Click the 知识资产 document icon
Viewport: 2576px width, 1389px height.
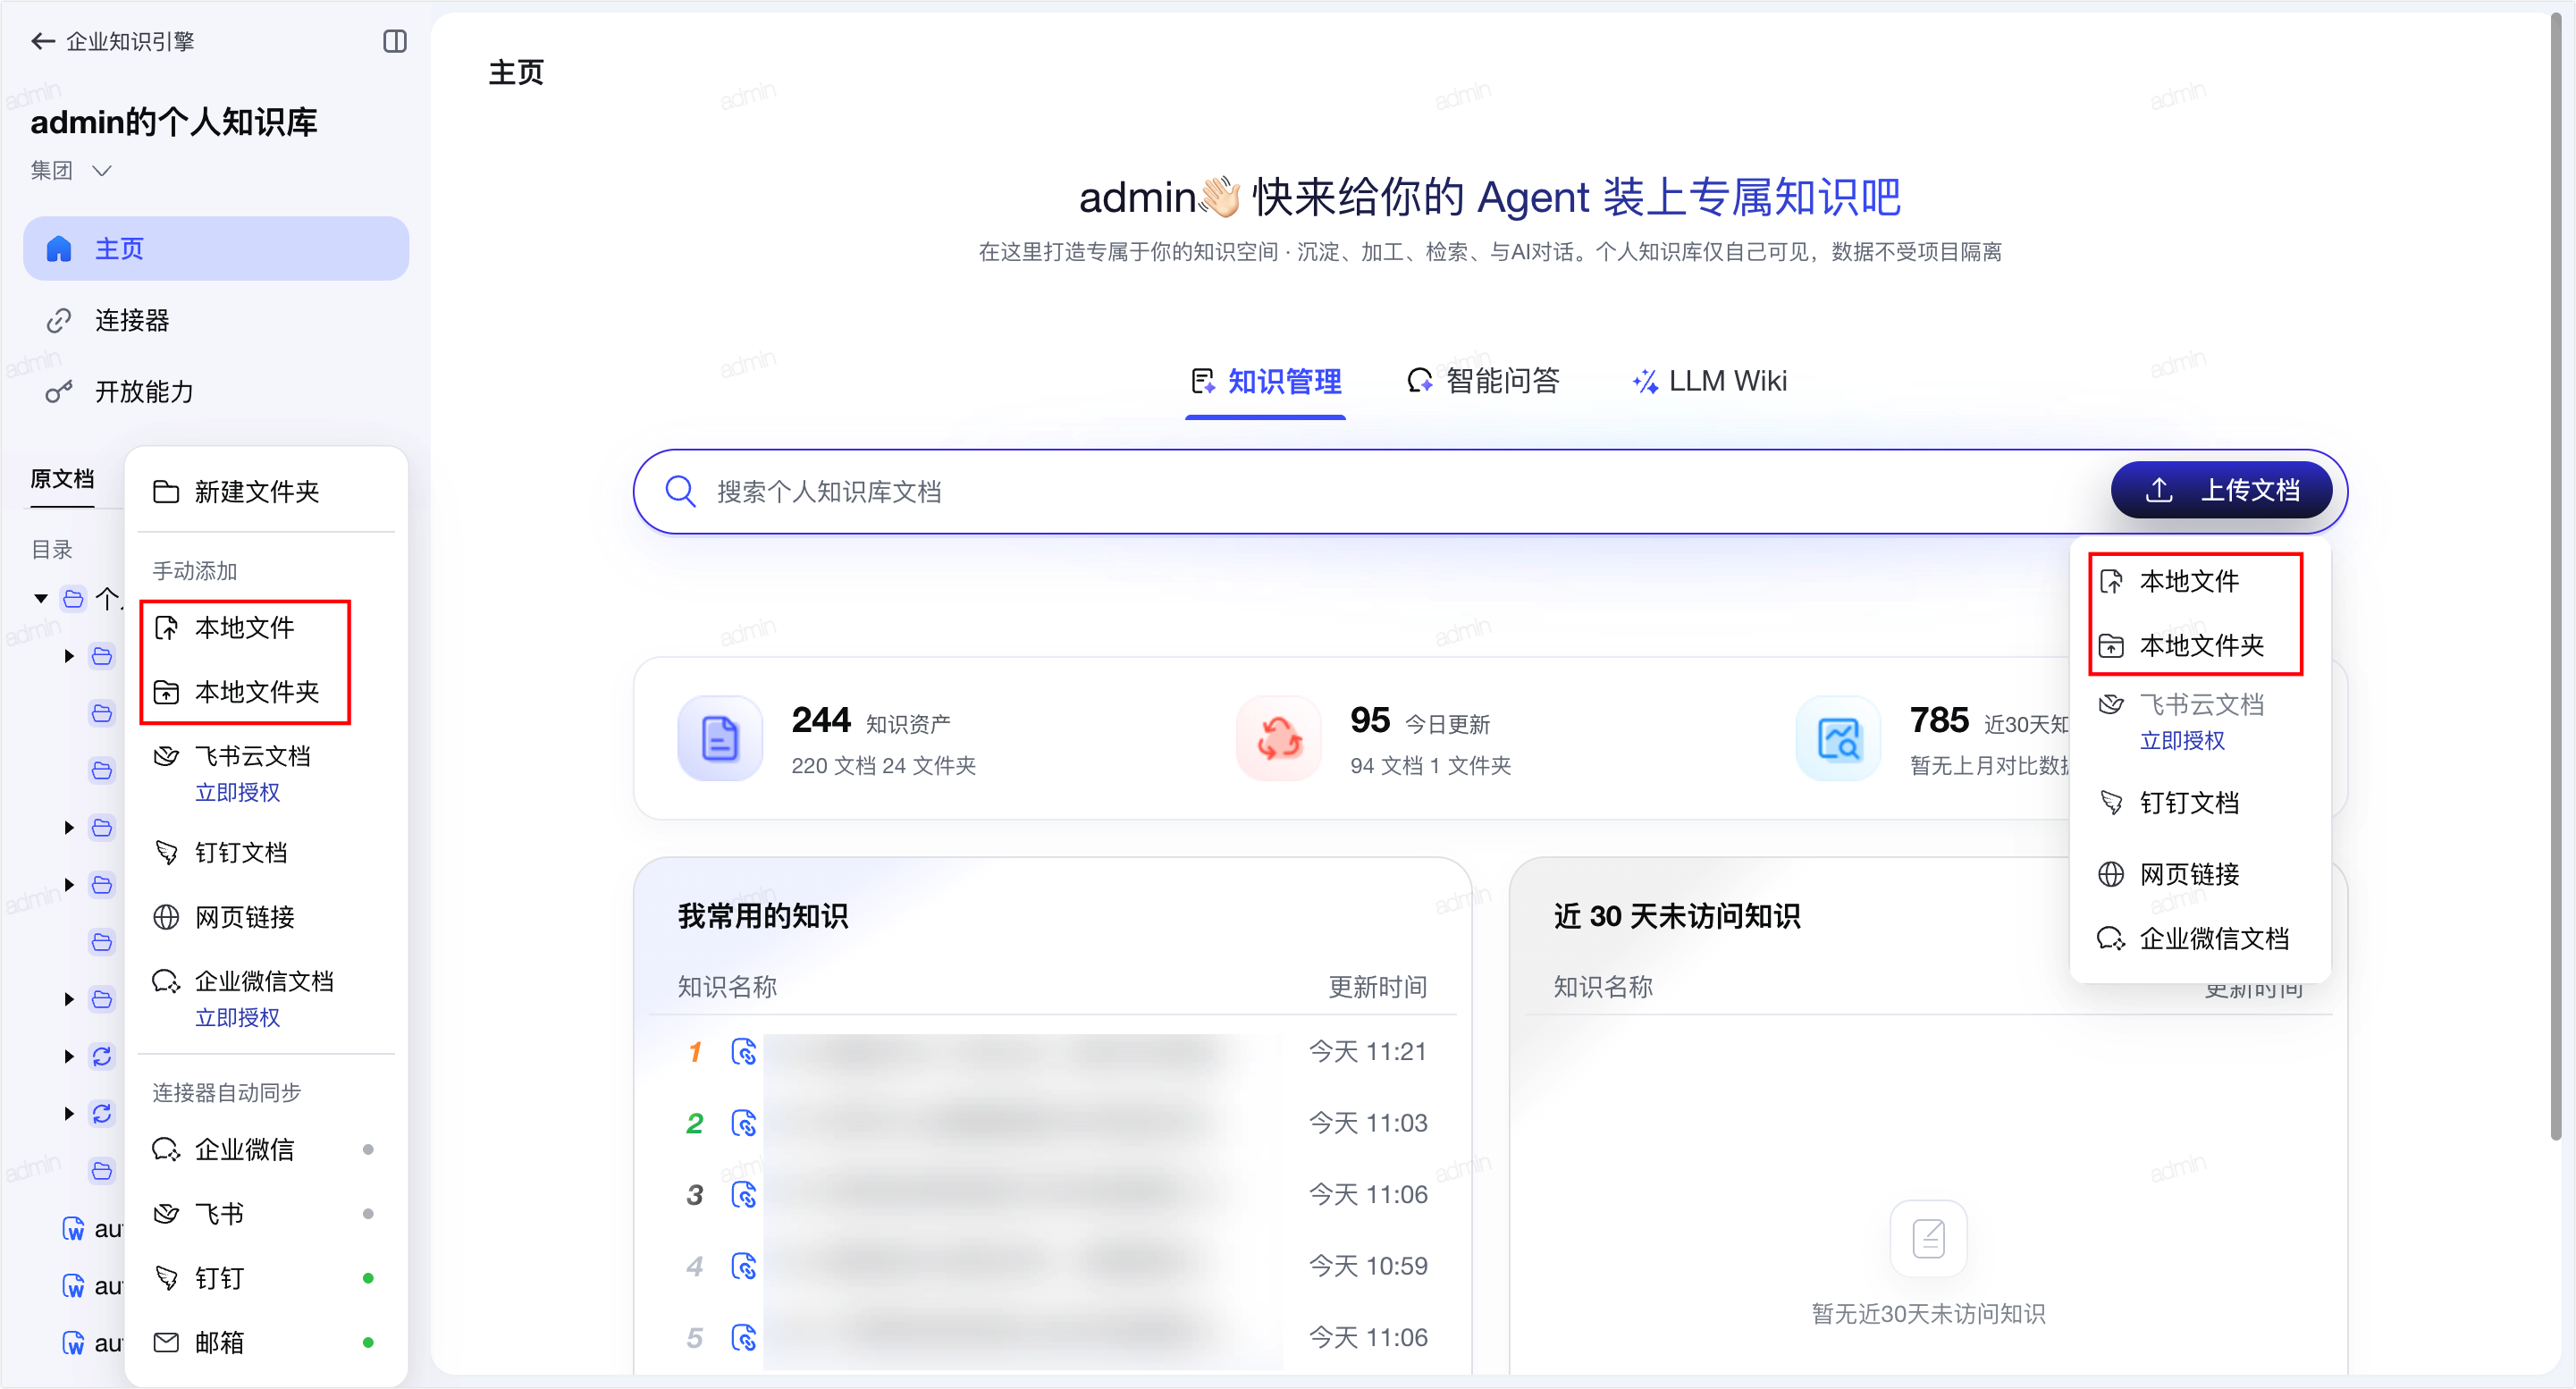[x=720, y=738]
